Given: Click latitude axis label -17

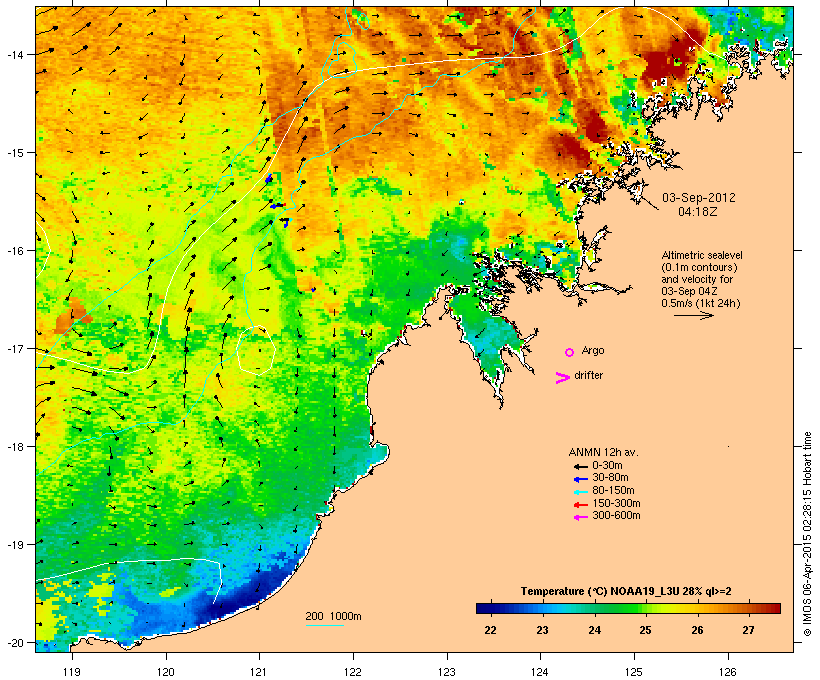Looking at the screenshot, I should coord(14,348).
